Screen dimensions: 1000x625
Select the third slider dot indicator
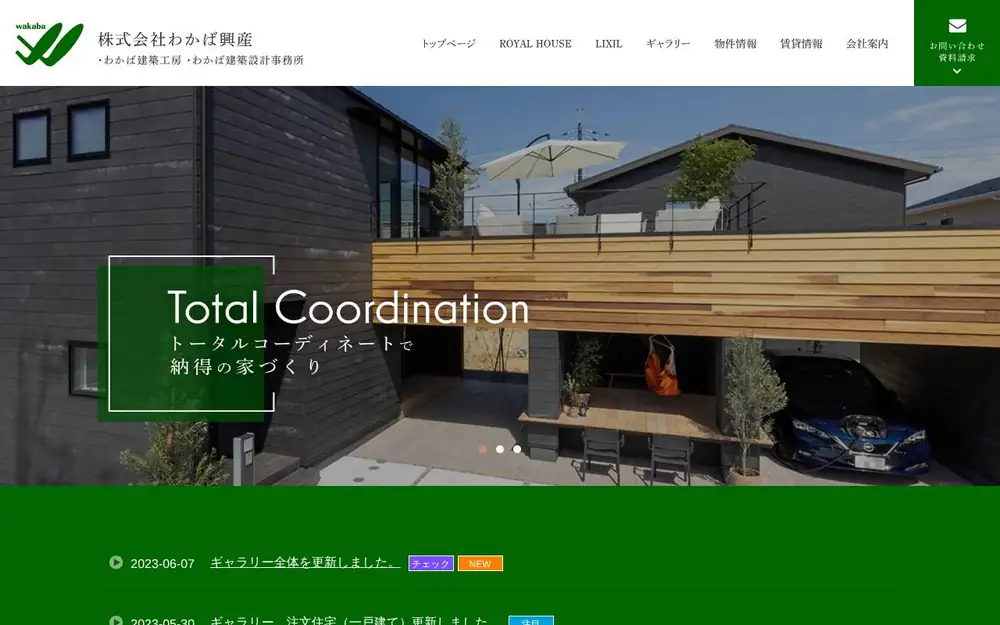click(517, 449)
